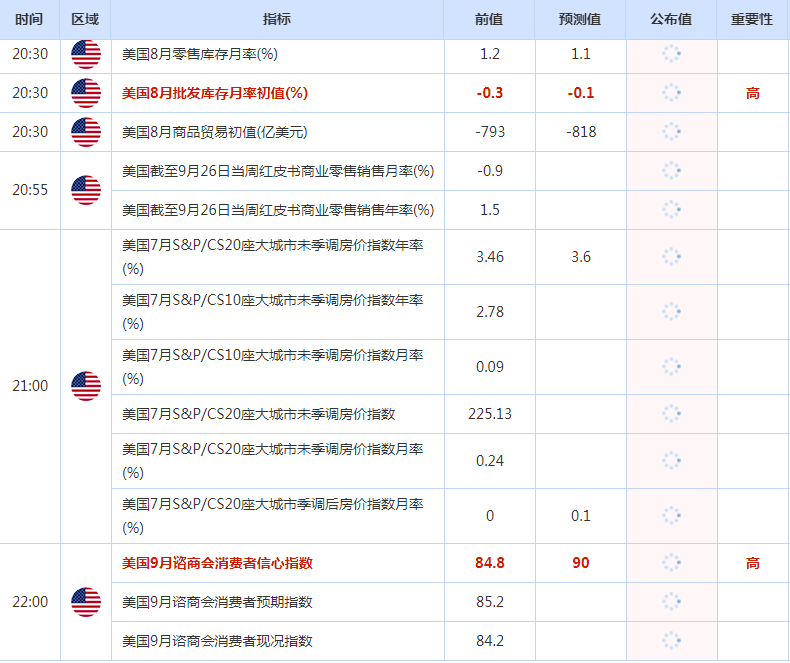Open 美国8月商品贸易初值(亿美元) indicator
The image size is (790, 663).
[x=215, y=132]
